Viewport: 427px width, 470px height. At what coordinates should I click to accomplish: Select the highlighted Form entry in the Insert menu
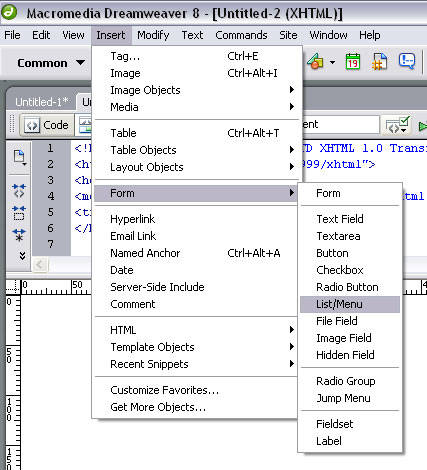196,193
